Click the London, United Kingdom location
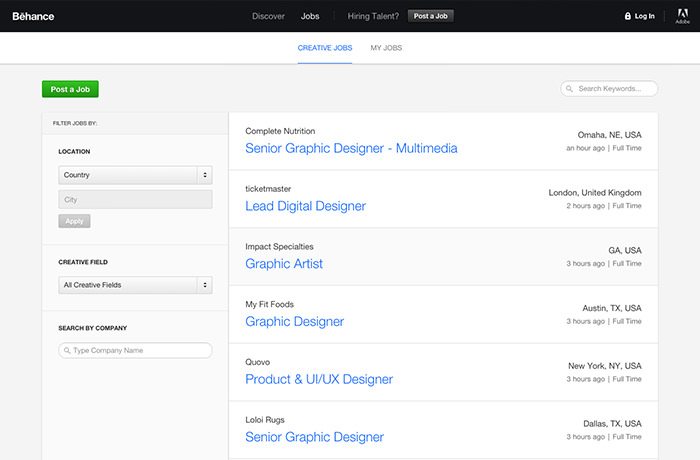The height and width of the screenshot is (460, 700). pos(595,192)
